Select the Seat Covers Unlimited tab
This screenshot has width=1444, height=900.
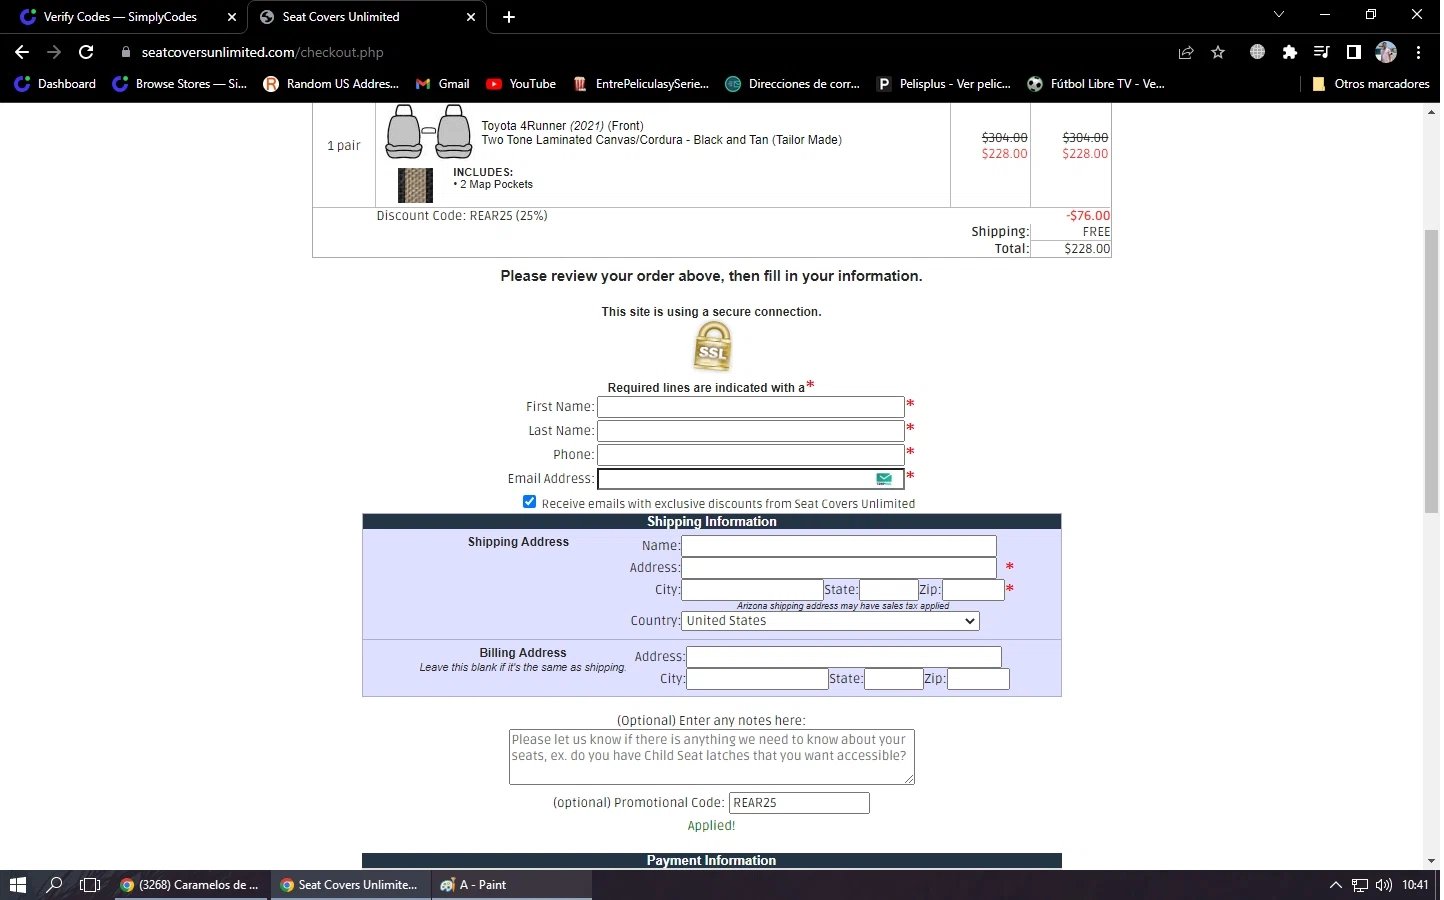[x=368, y=17]
